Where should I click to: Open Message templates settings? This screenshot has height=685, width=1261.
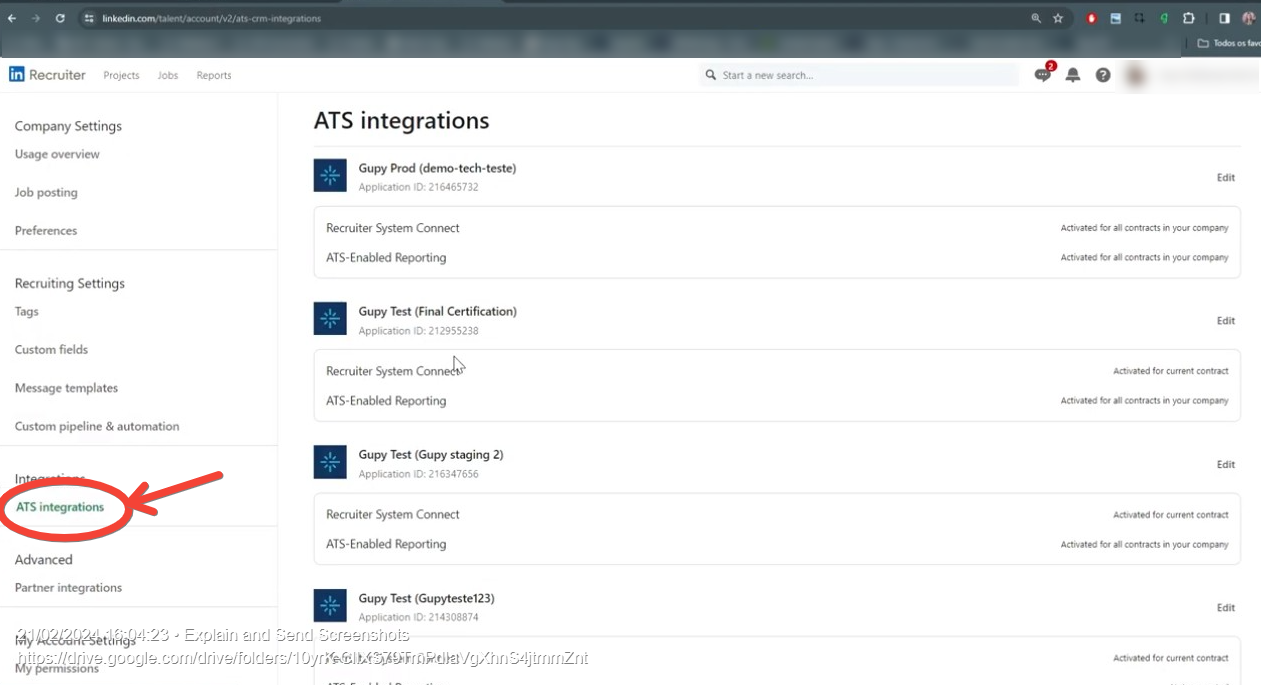coord(66,388)
